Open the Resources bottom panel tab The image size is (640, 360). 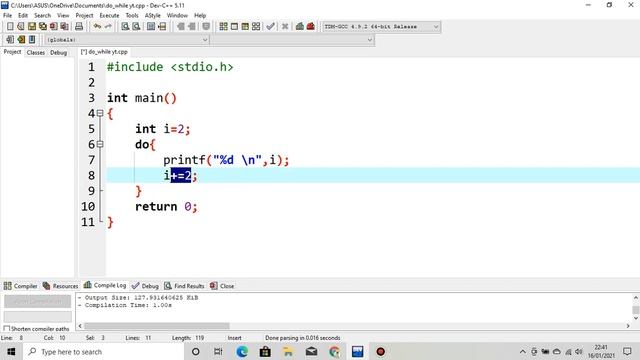pos(60,286)
